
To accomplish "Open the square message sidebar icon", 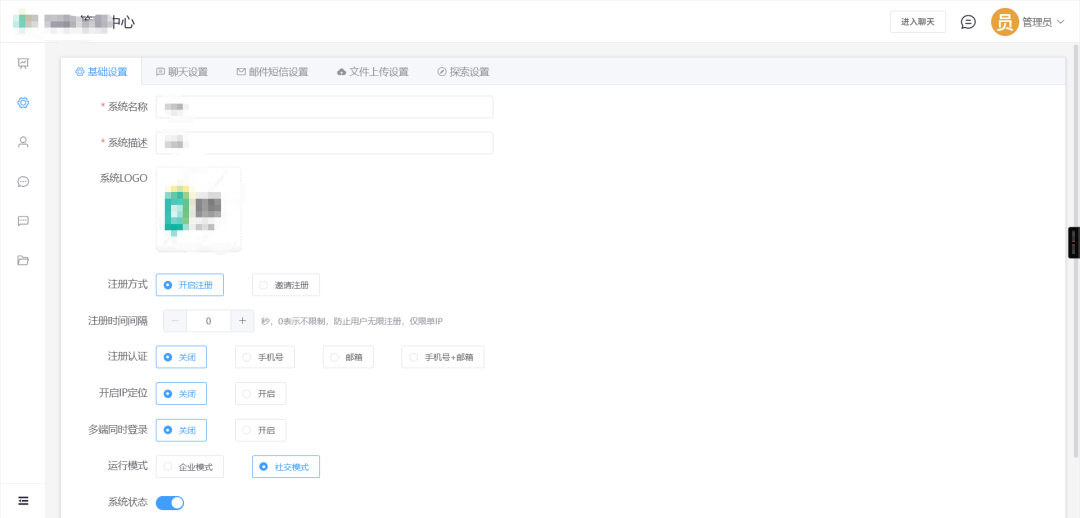I will (23, 221).
